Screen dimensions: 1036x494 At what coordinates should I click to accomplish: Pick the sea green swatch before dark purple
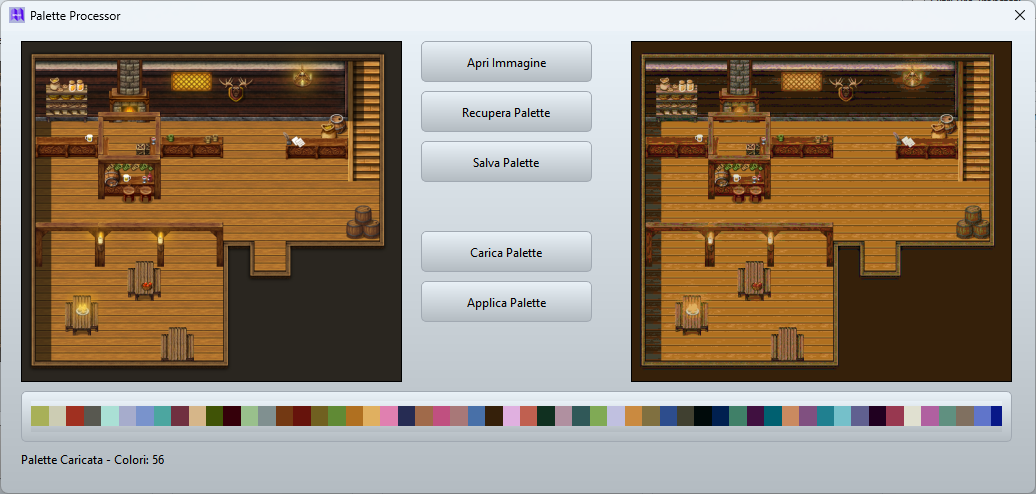tap(738, 416)
